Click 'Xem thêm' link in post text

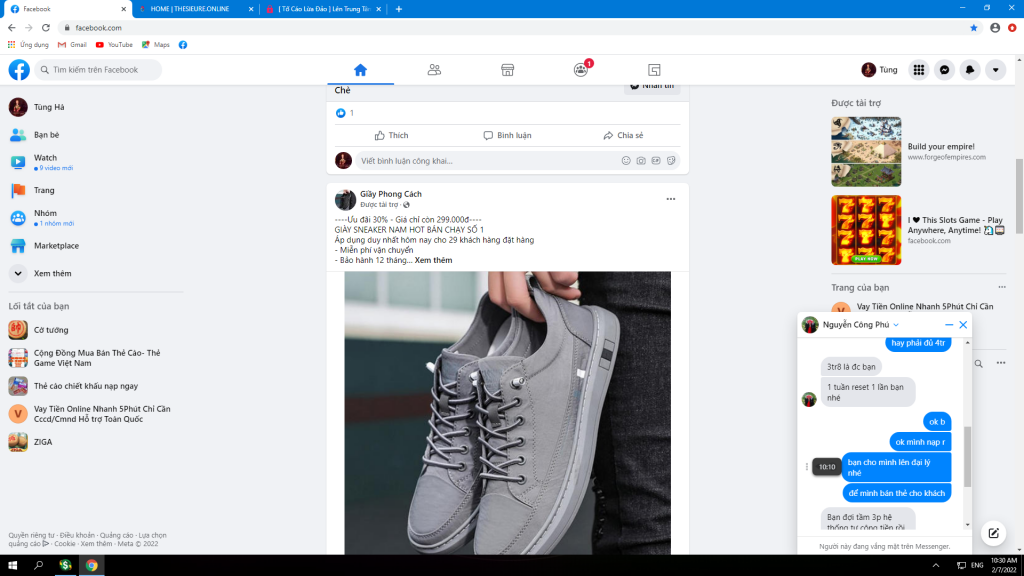(x=433, y=260)
